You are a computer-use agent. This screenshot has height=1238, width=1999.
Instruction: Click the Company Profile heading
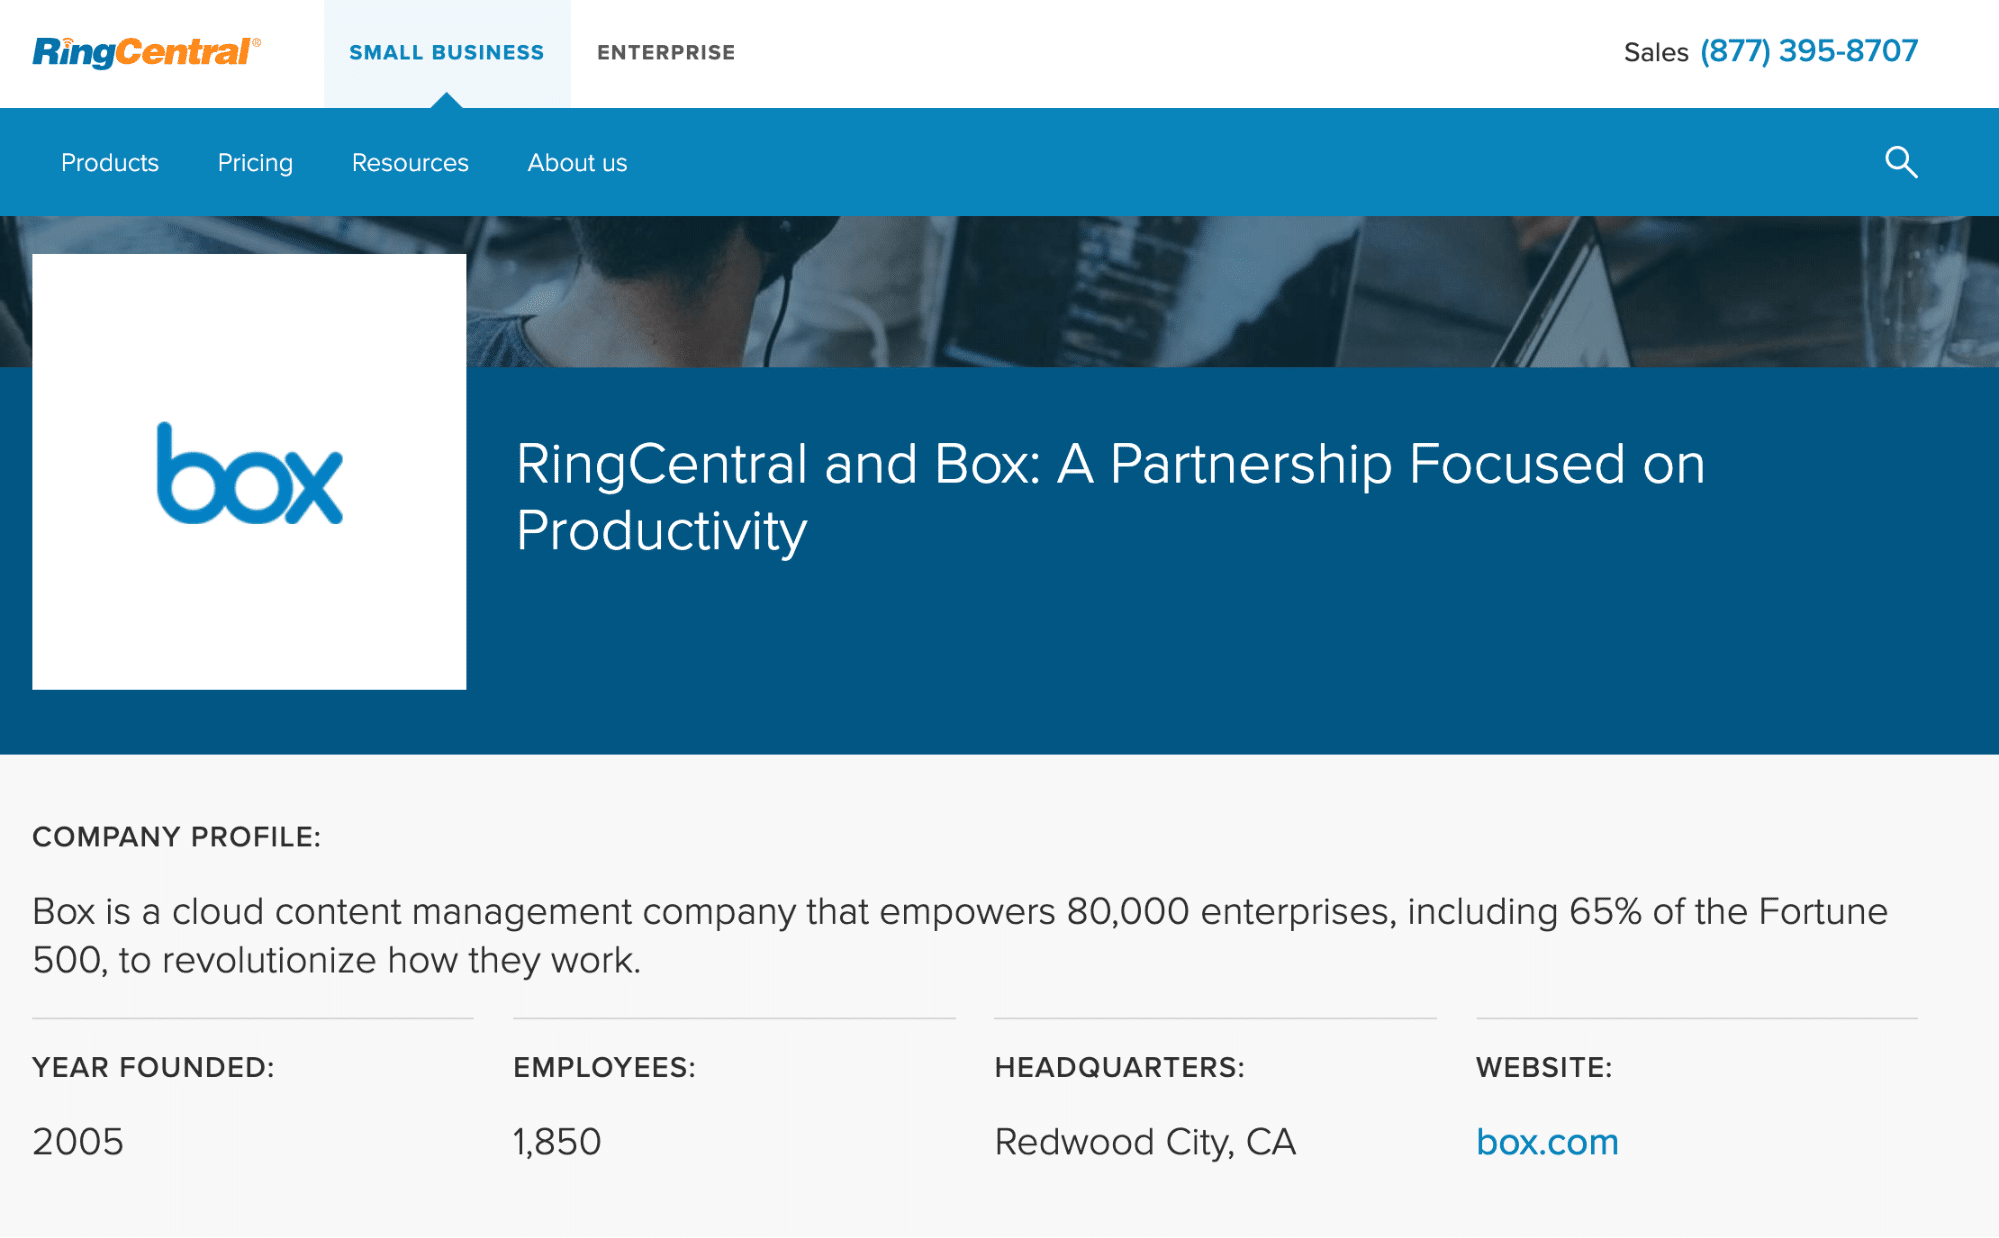coord(177,837)
